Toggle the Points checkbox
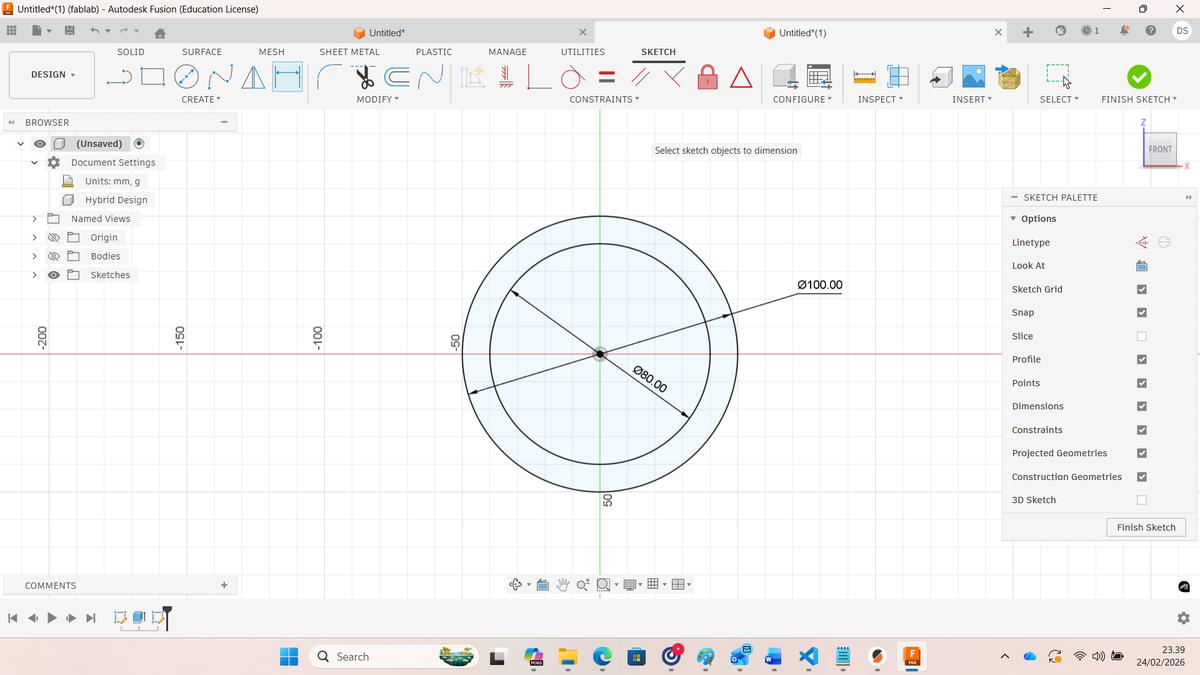Image resolution: width=1200 pixels, height=675 pixels. (1141, 383)
